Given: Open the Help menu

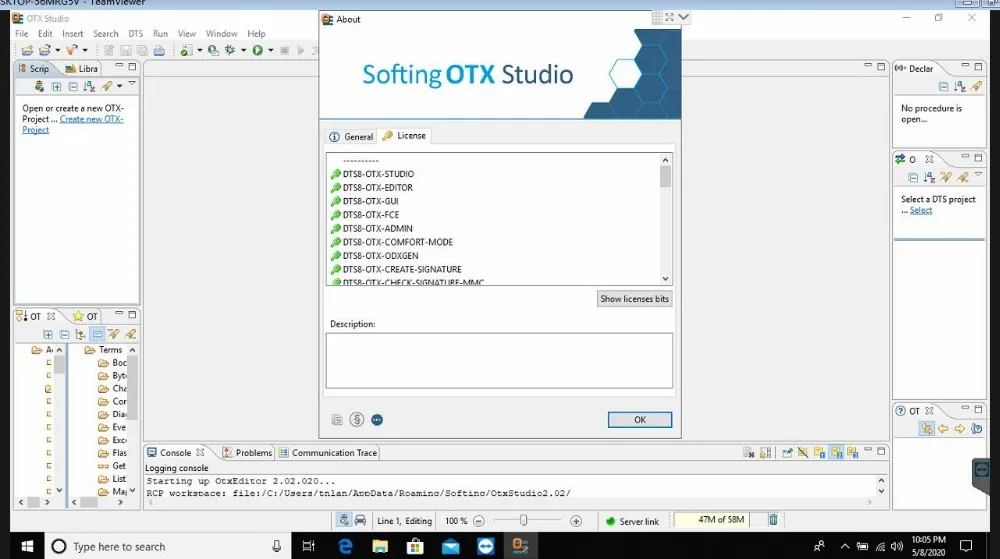Looking at the screenshot, I should click(256, 34).
